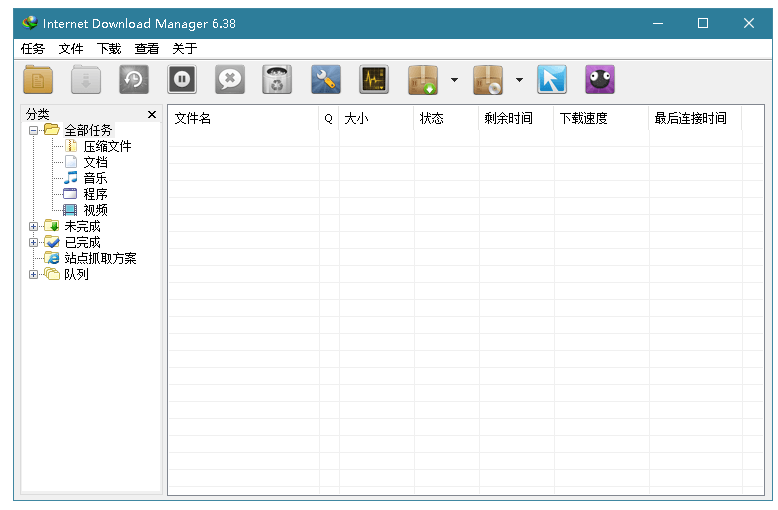Click the pause/stop download toolbar icon

coord(182,79)
